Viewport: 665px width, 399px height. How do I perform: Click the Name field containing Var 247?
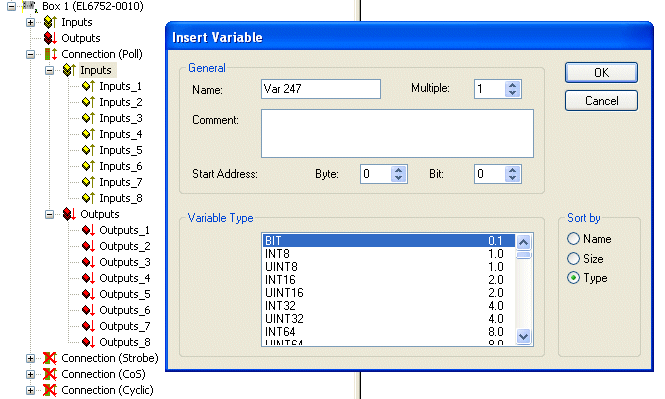point(321,89)
